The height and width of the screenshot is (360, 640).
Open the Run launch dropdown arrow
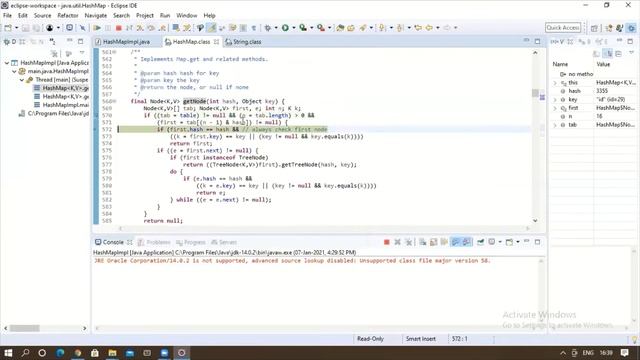(293, 28)
